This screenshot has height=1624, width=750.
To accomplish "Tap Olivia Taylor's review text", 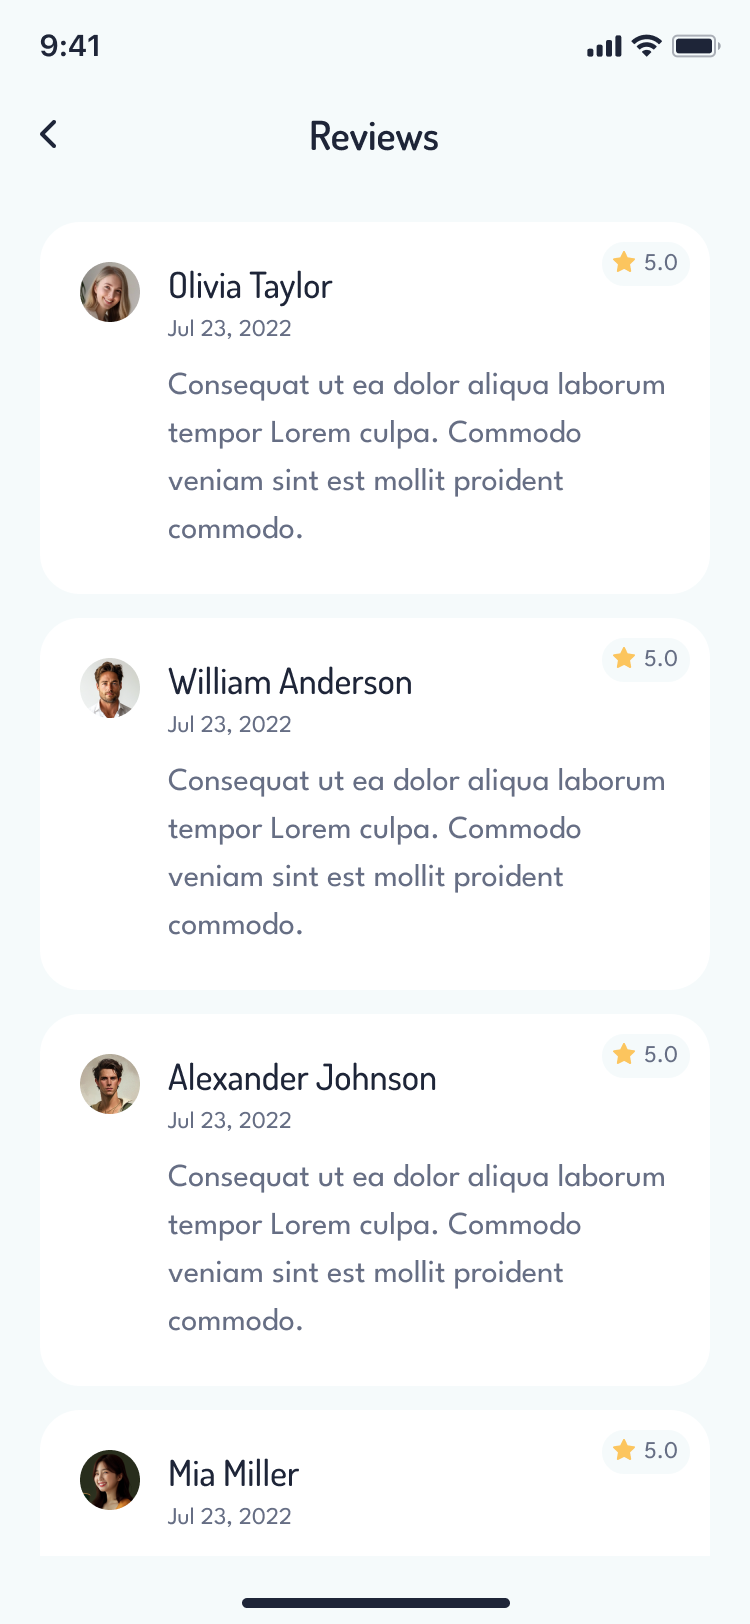I will pyautogui.click(x=416, y=456).
